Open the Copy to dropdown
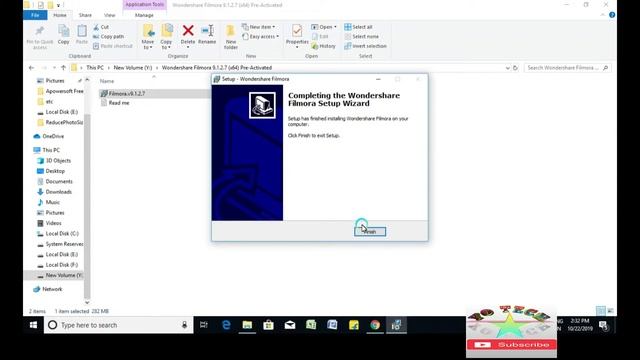 click(166, 37)
